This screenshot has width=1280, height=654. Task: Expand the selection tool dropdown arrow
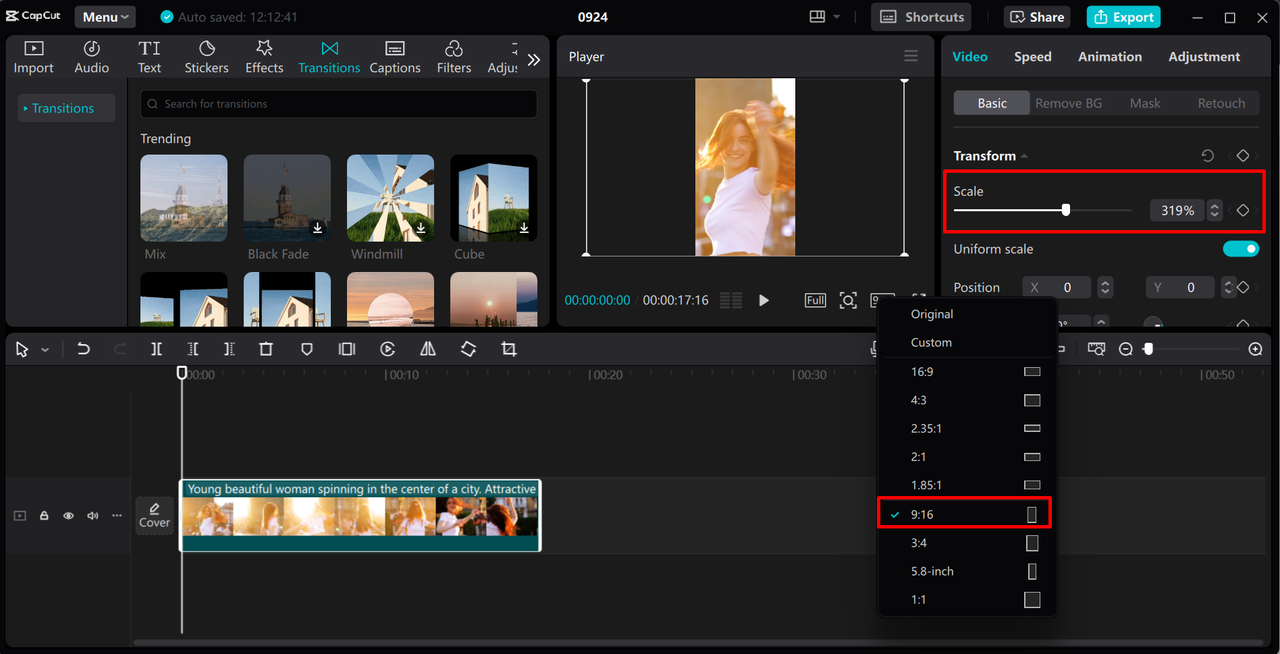(x=45, y=350)
